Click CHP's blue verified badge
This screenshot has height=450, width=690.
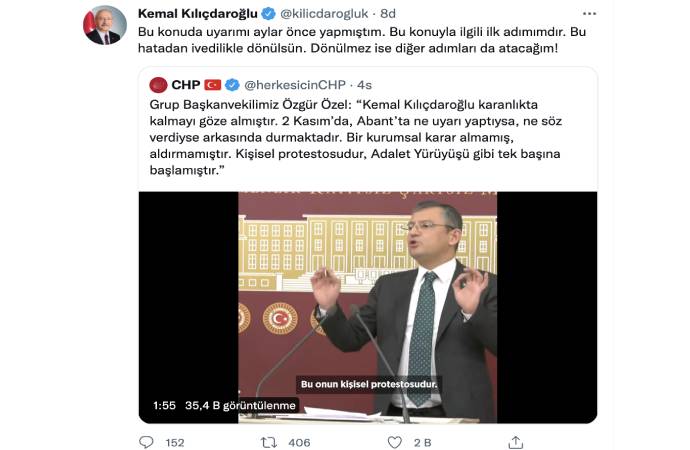tap(232, 84)
